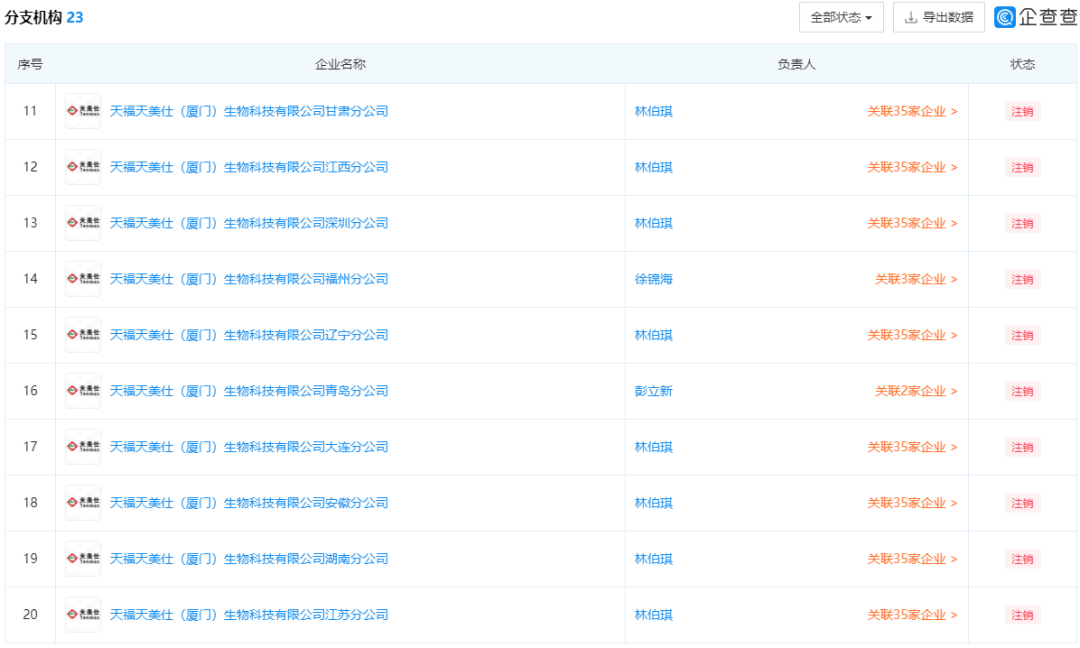Open 天福天美仕江西分公司 company link
The height and width of the screenshot is (648, 1080).
(x=249, y=167)
